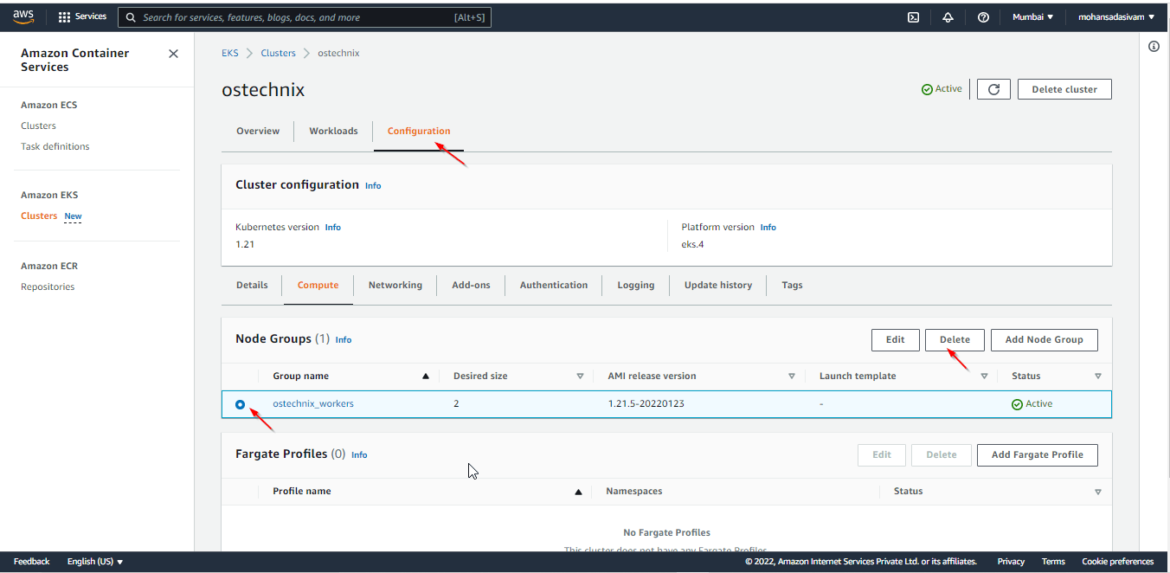This screenshot has height=573, width=1170.
Task: Click the AWS search input field
Action: (300, 17)
